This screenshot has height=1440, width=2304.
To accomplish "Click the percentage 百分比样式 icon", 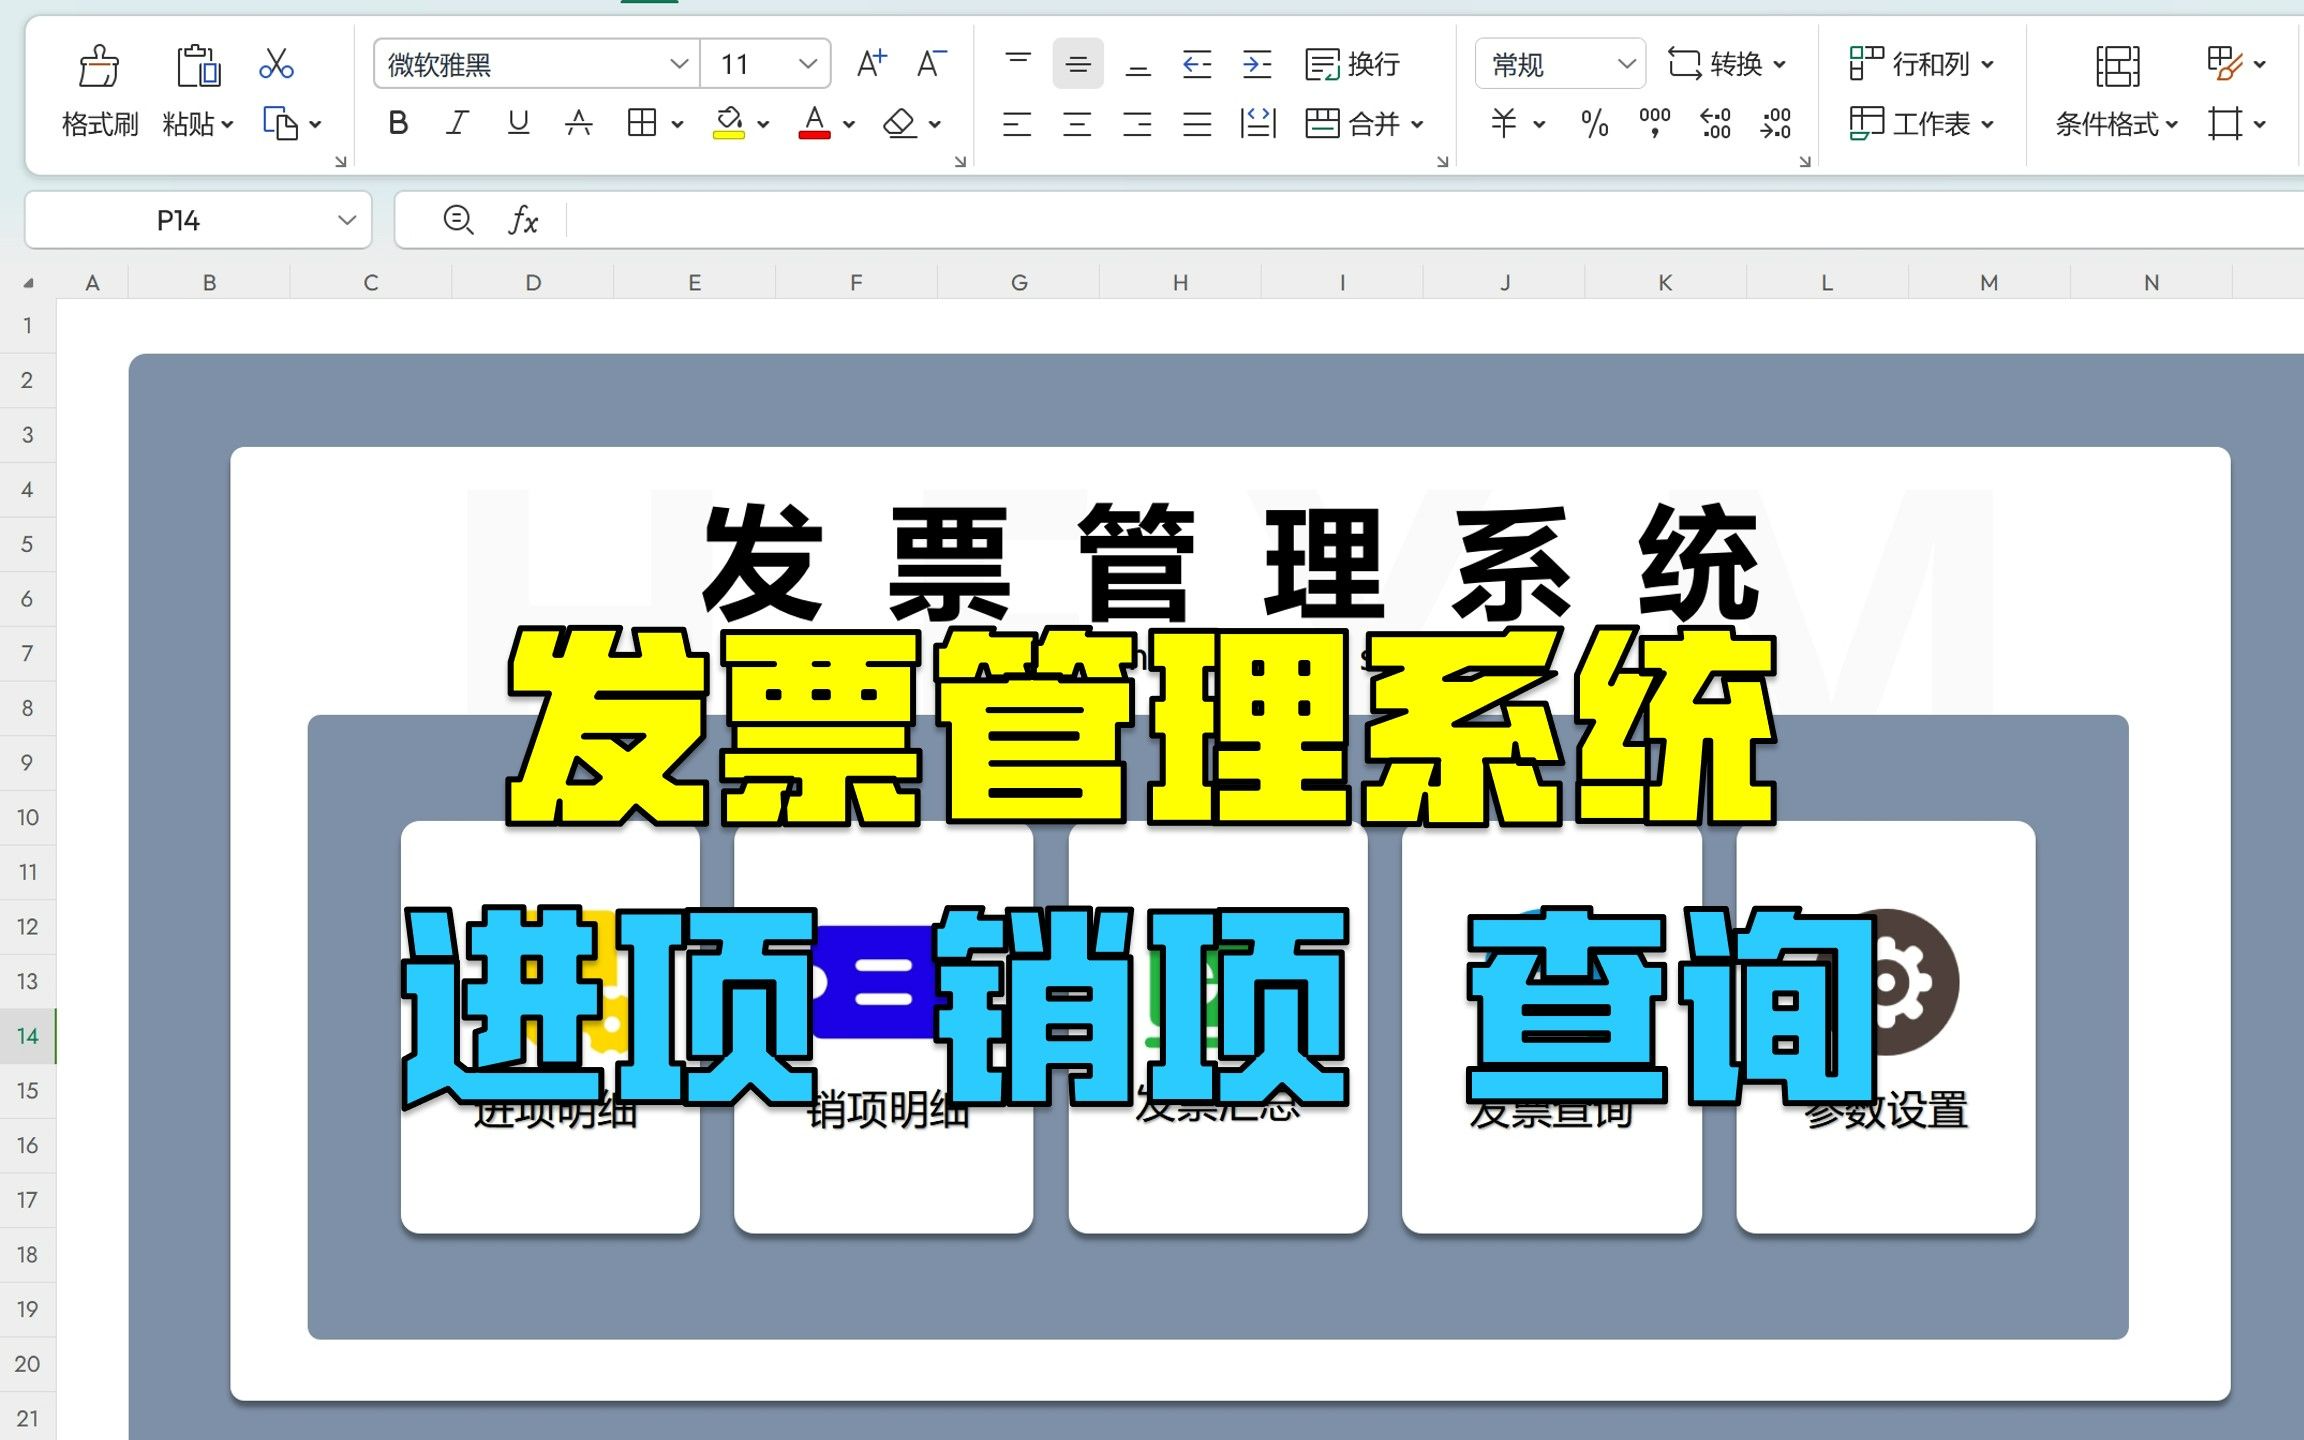I will coord(1591,123).
